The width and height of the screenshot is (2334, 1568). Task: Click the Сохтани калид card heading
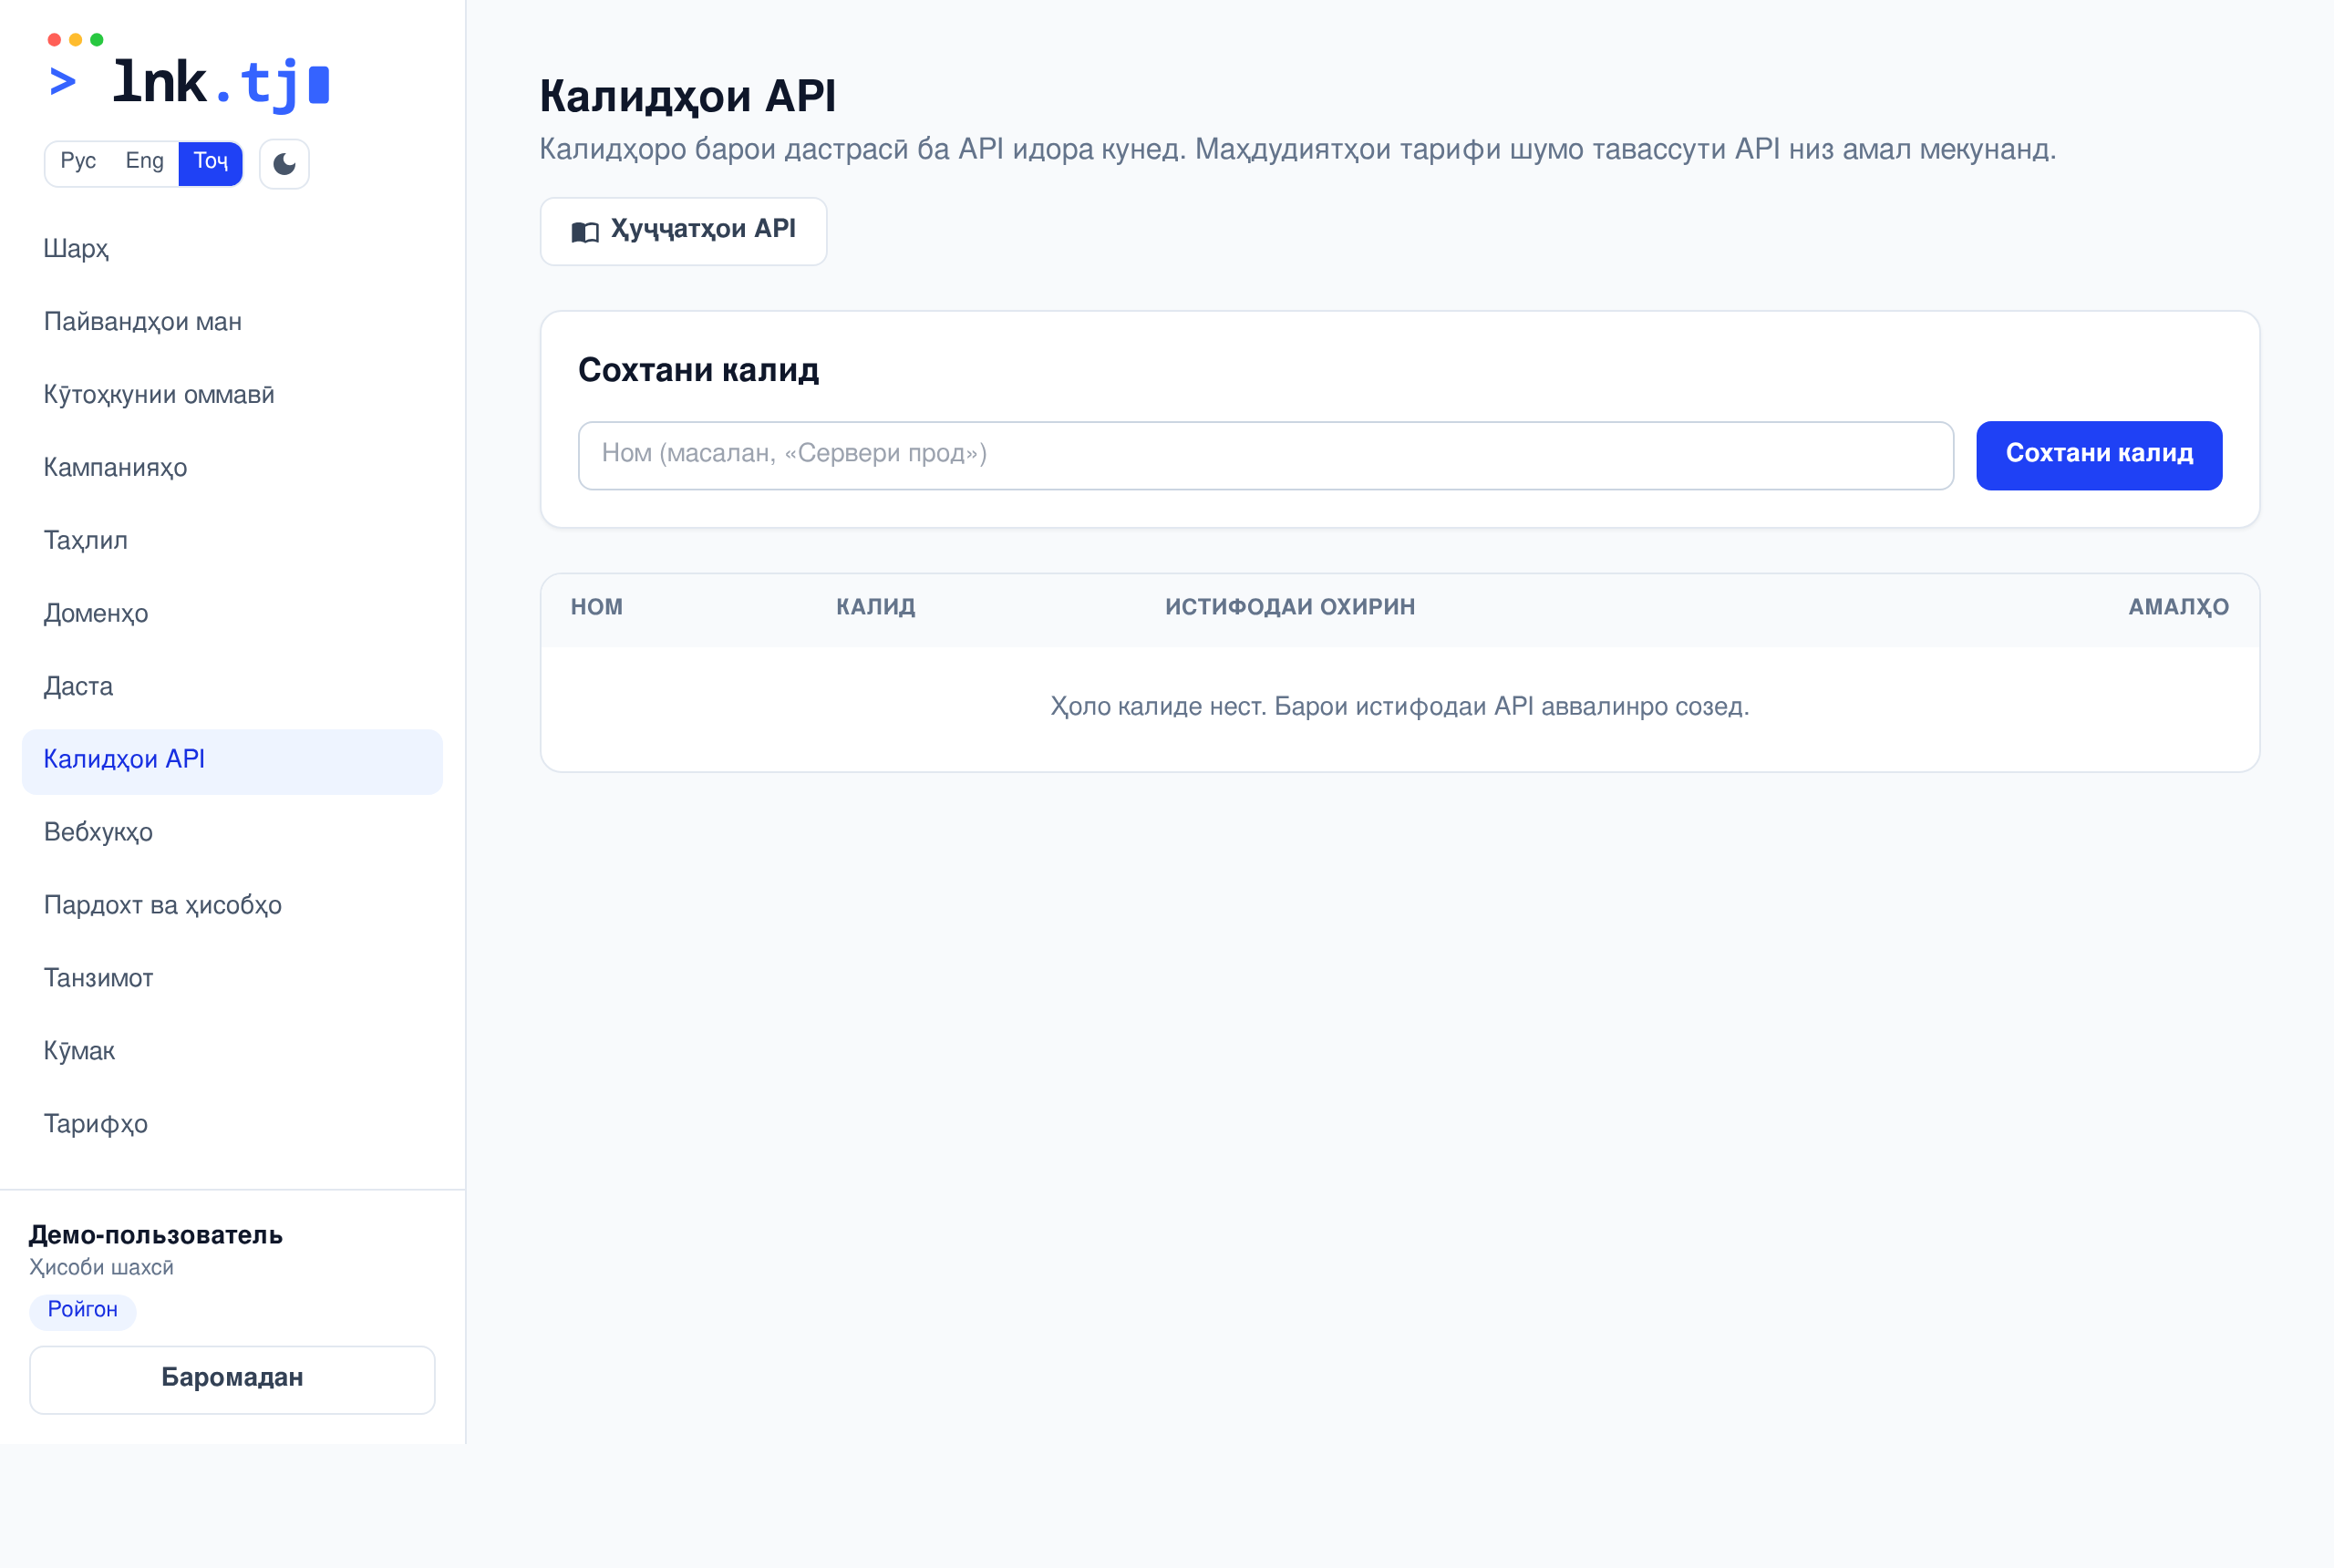699,371
